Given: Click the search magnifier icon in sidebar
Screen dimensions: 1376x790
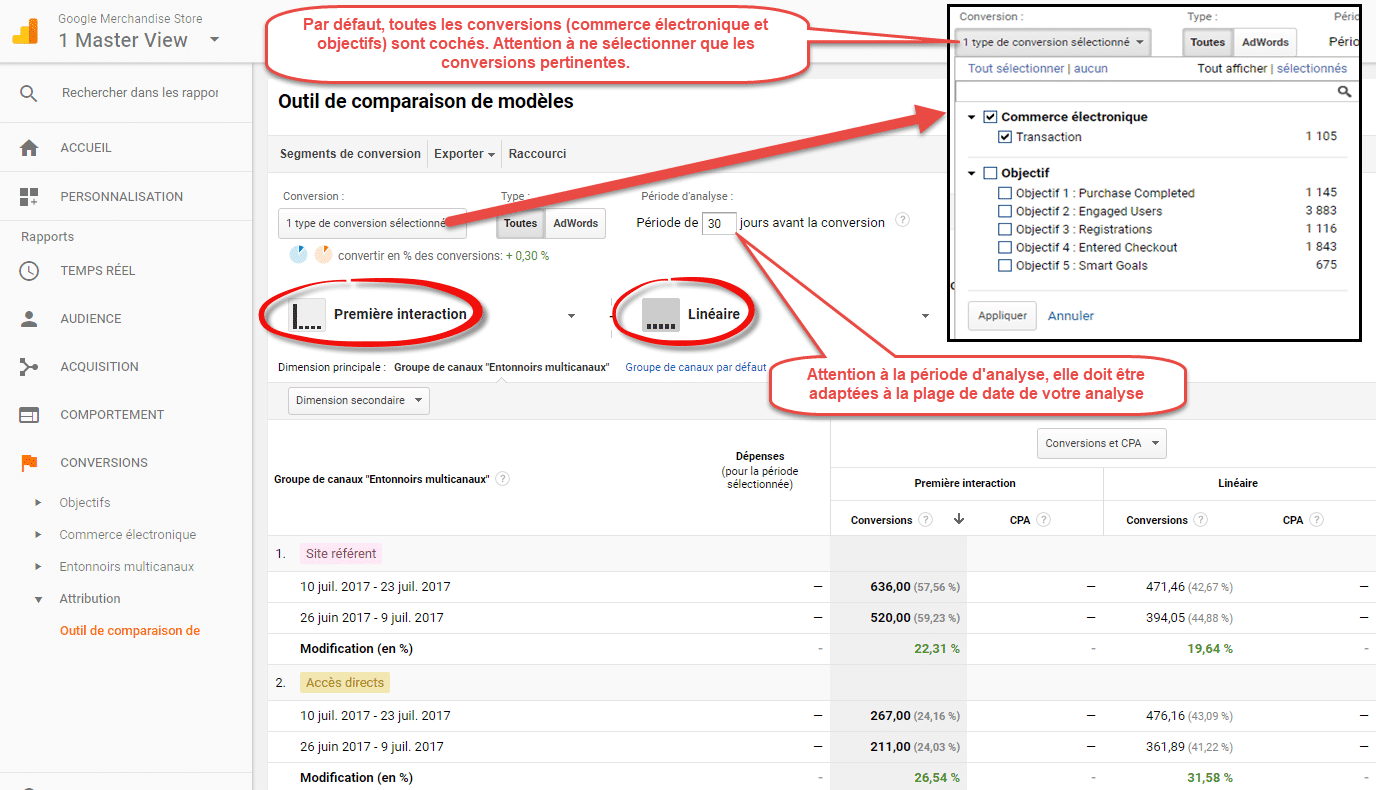Looking at the screenshot, I should [28, 93].
